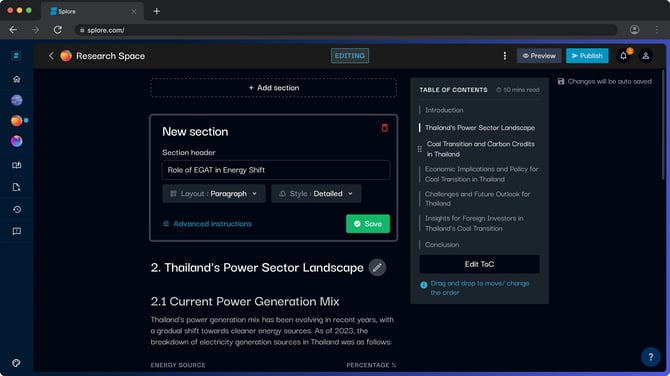Save the new section
This screenshot has width=670, height=376.
click(368, 223)
